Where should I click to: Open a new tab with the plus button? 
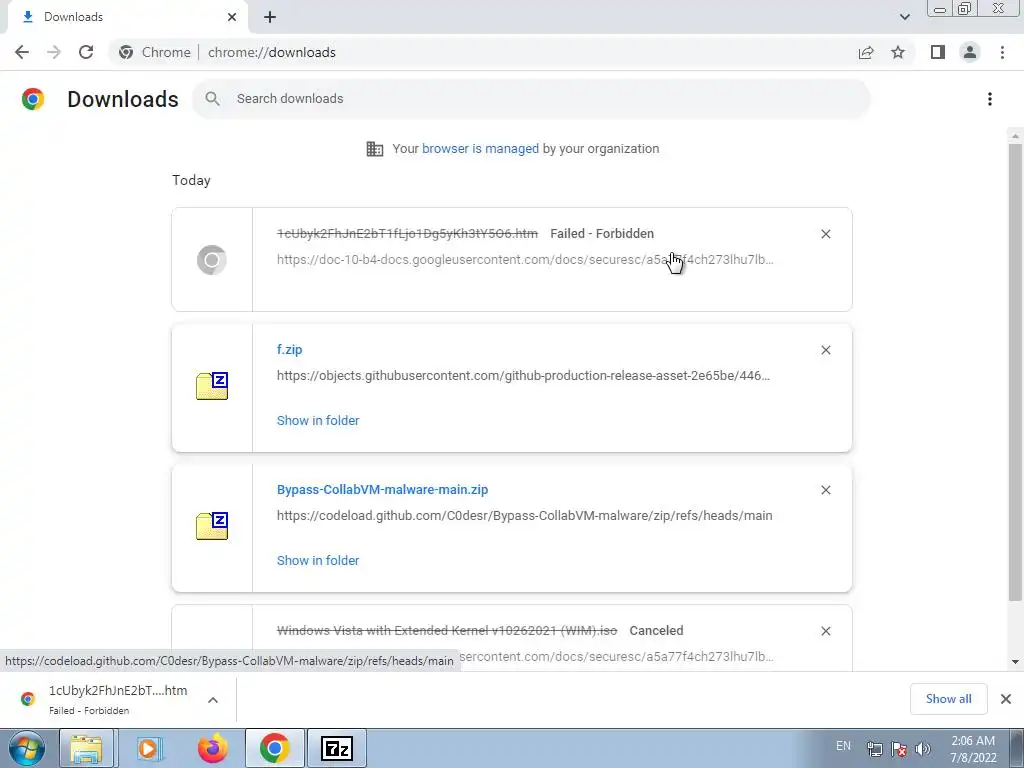click(x=270, y=17)
